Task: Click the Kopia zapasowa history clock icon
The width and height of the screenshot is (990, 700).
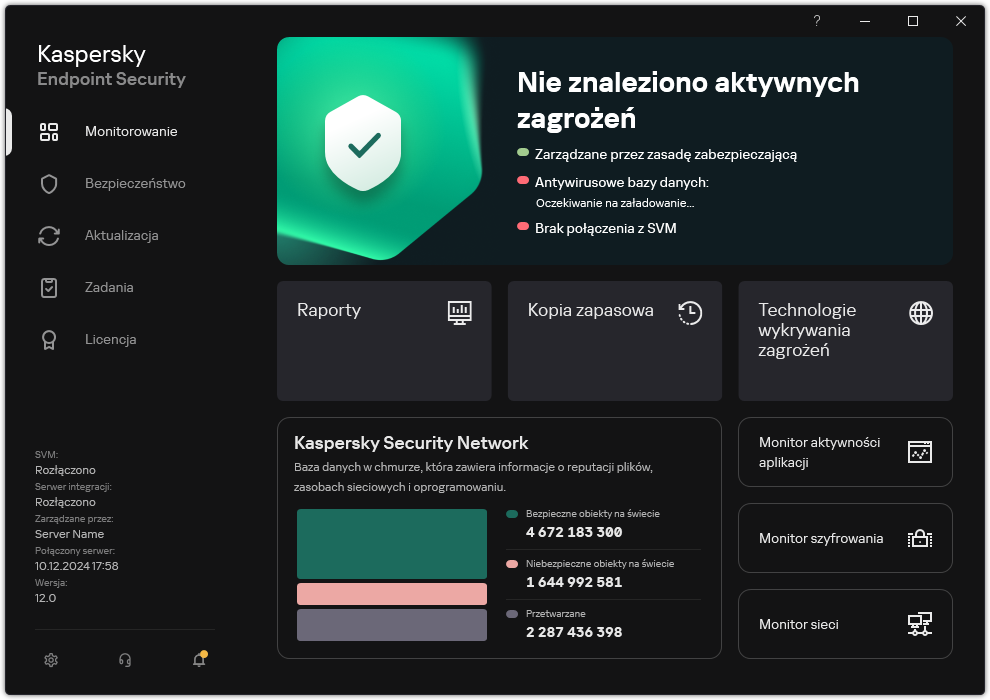Action: click(x=689, y=313)
